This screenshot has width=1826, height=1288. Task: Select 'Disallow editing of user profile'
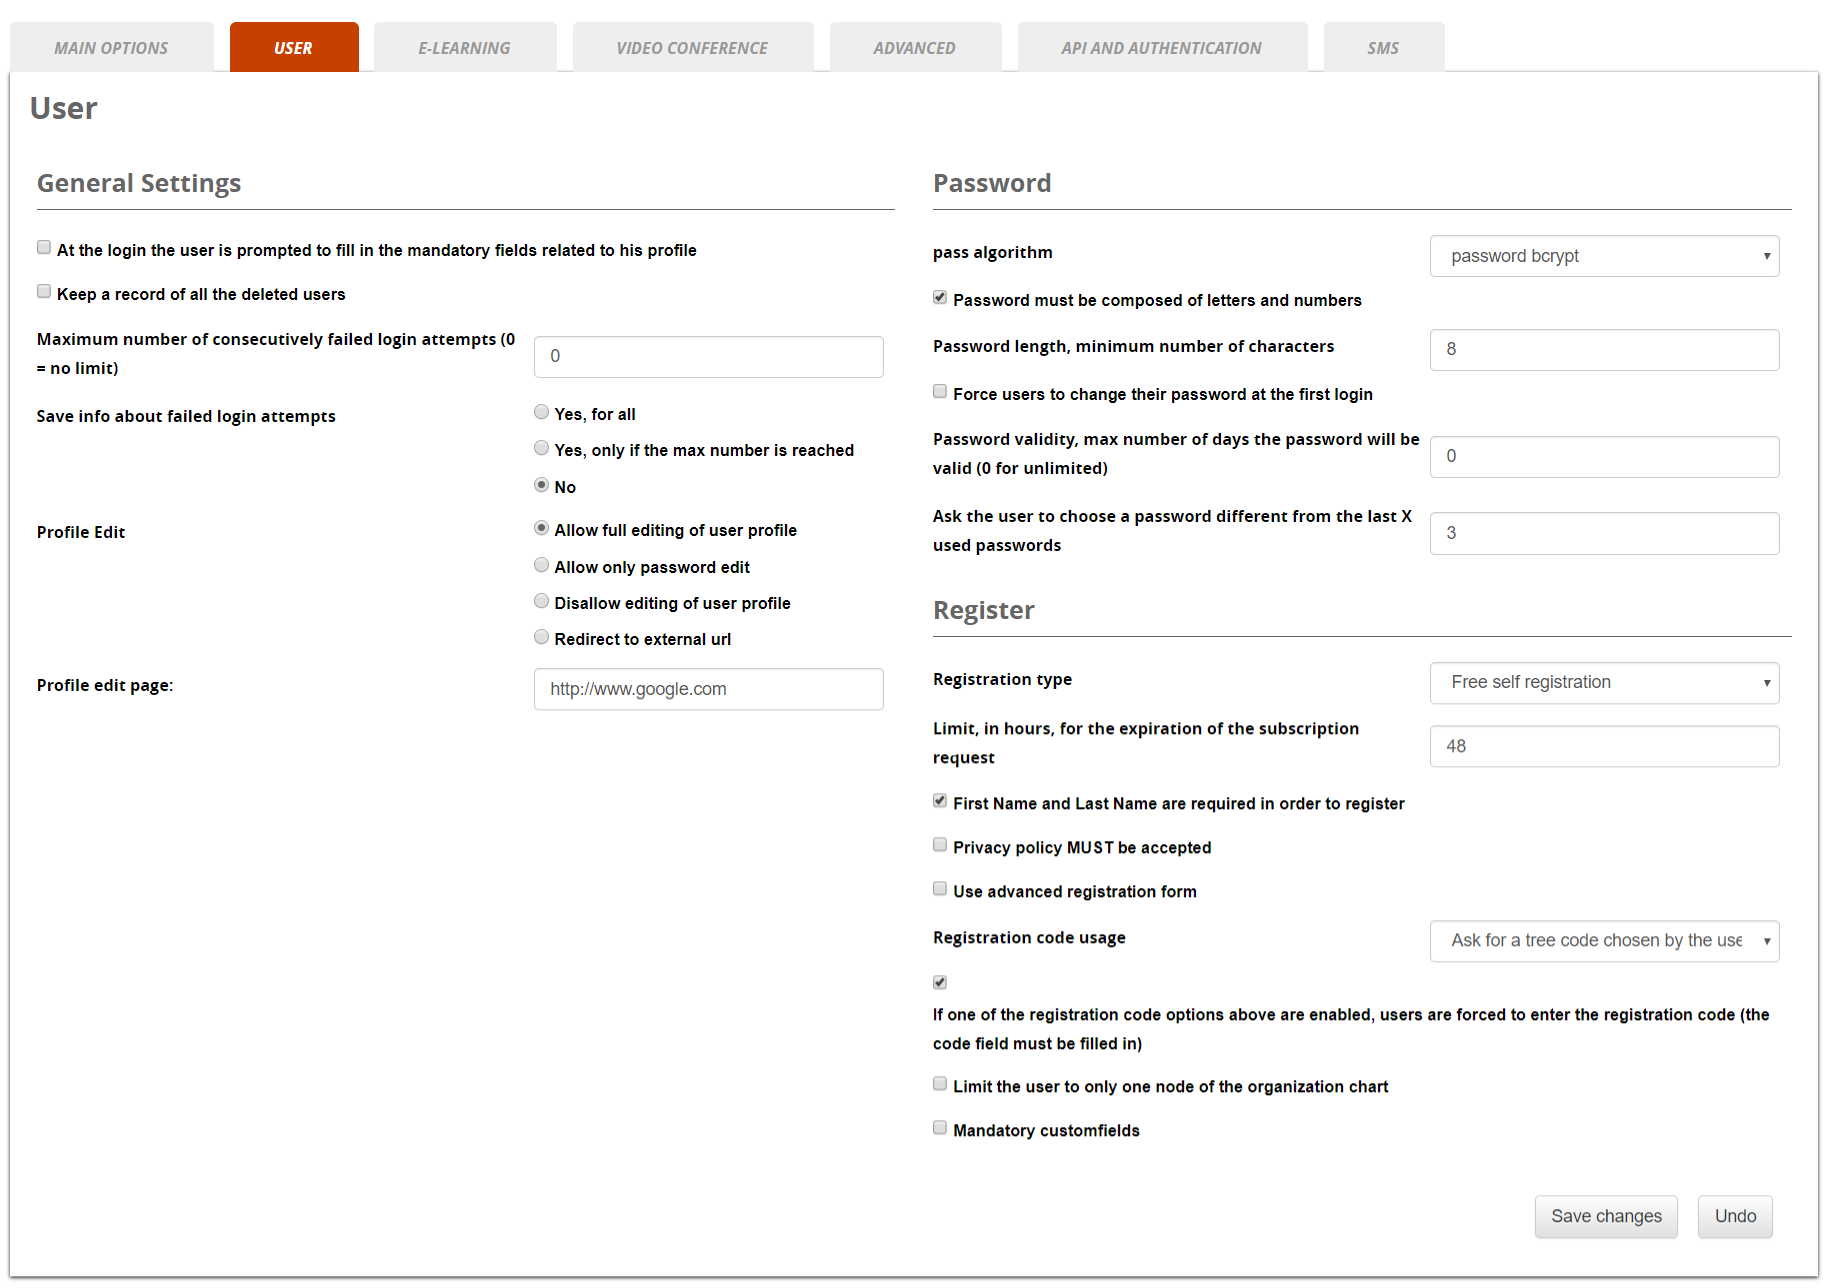[x=541, y=600]
